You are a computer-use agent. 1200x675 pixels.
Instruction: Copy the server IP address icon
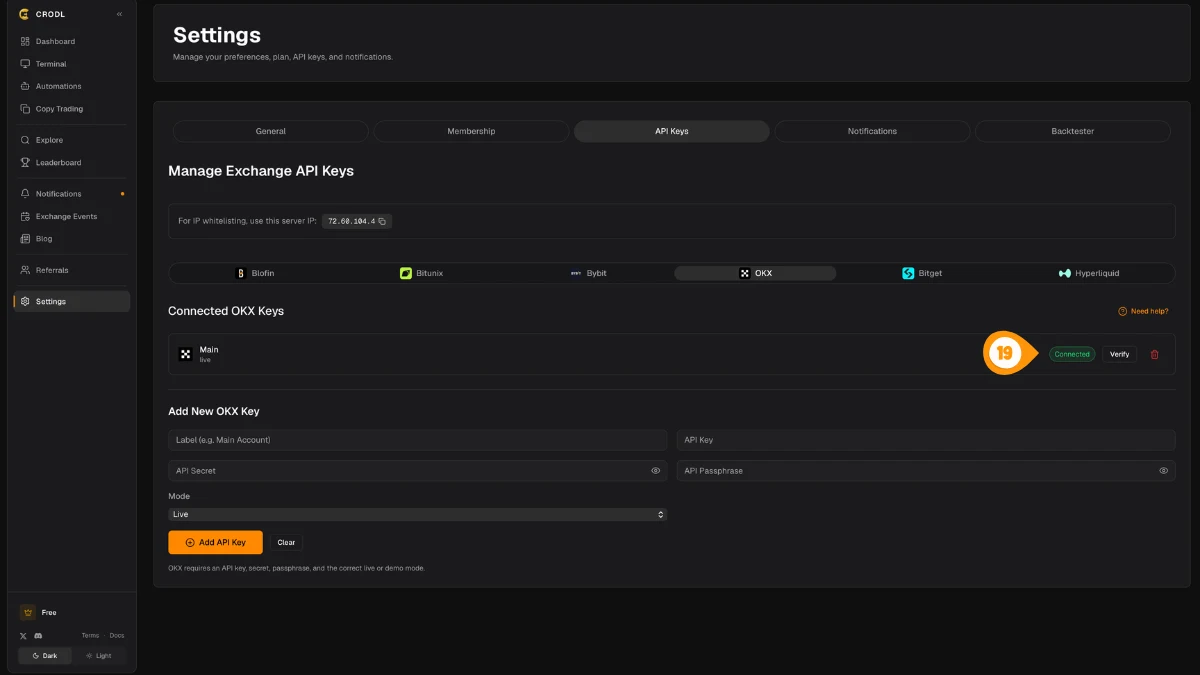coord(382,221)
